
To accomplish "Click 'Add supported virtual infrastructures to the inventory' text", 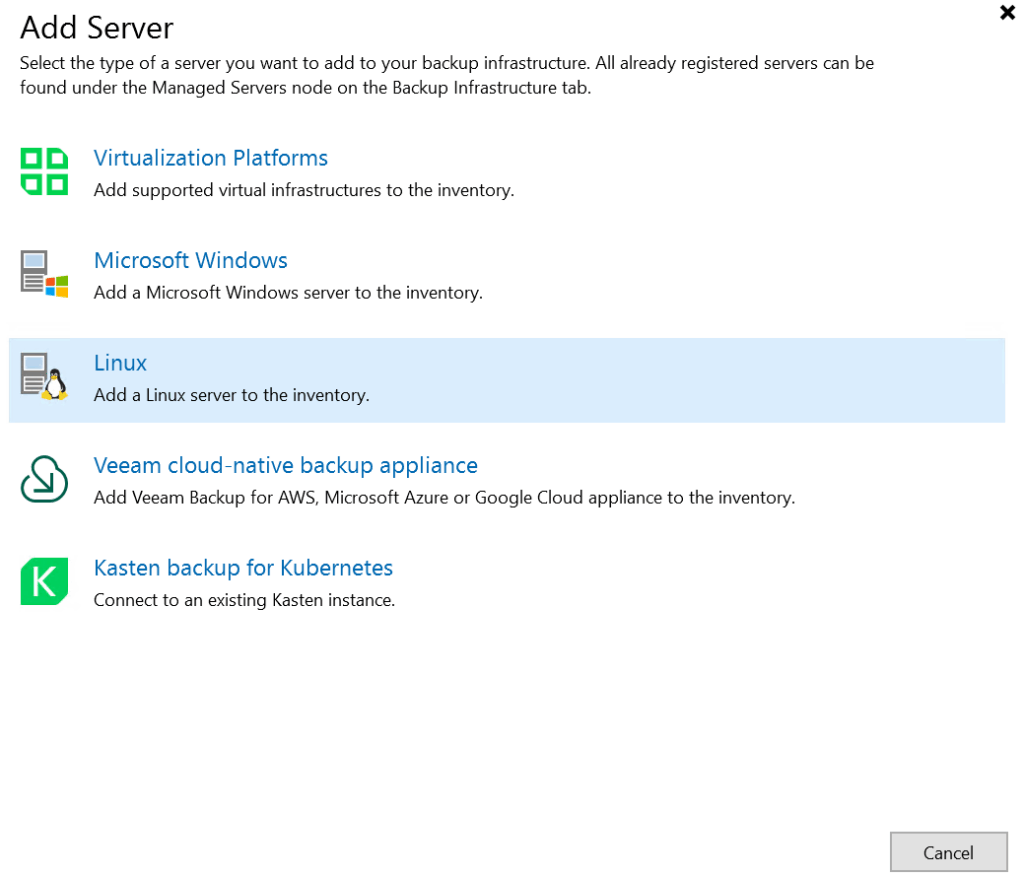I will click(x=304, y=190).
